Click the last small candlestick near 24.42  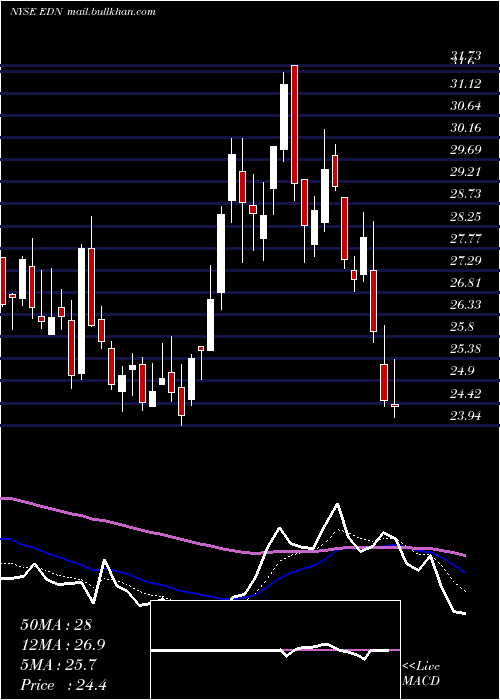point(395,405)
